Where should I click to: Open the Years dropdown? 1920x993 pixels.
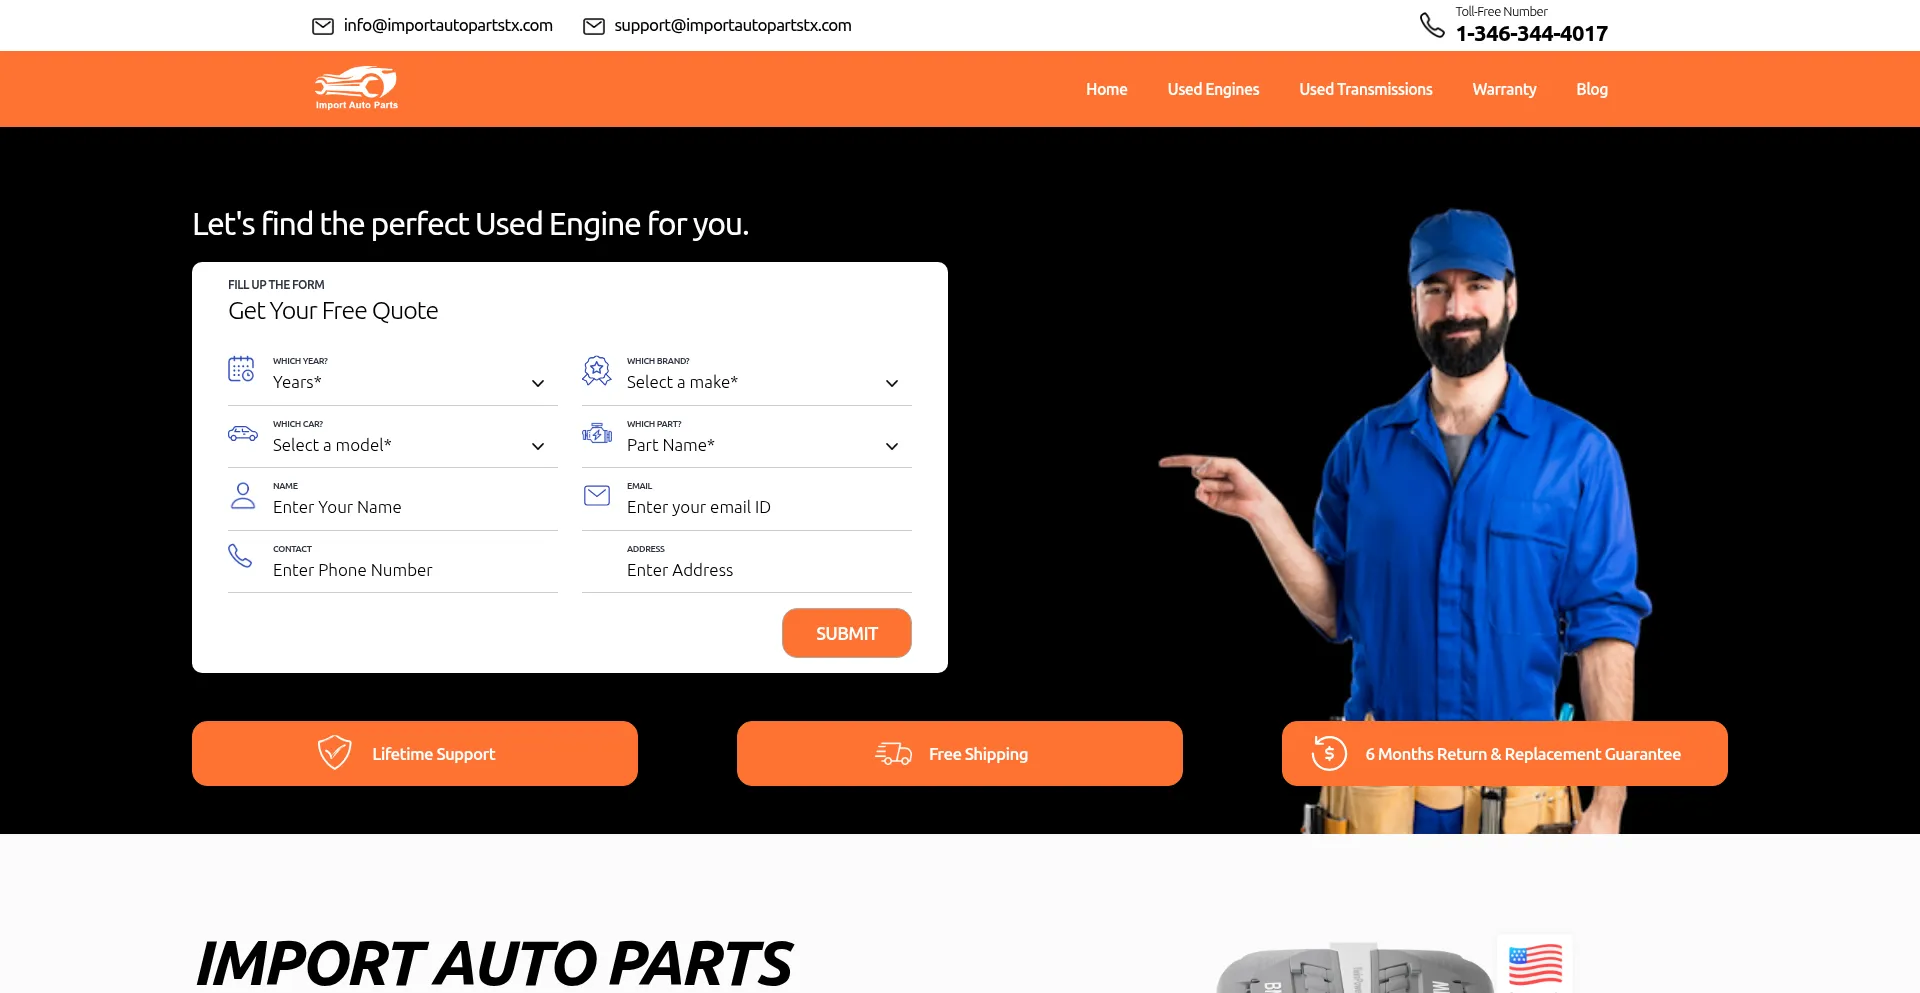[410, 383]
